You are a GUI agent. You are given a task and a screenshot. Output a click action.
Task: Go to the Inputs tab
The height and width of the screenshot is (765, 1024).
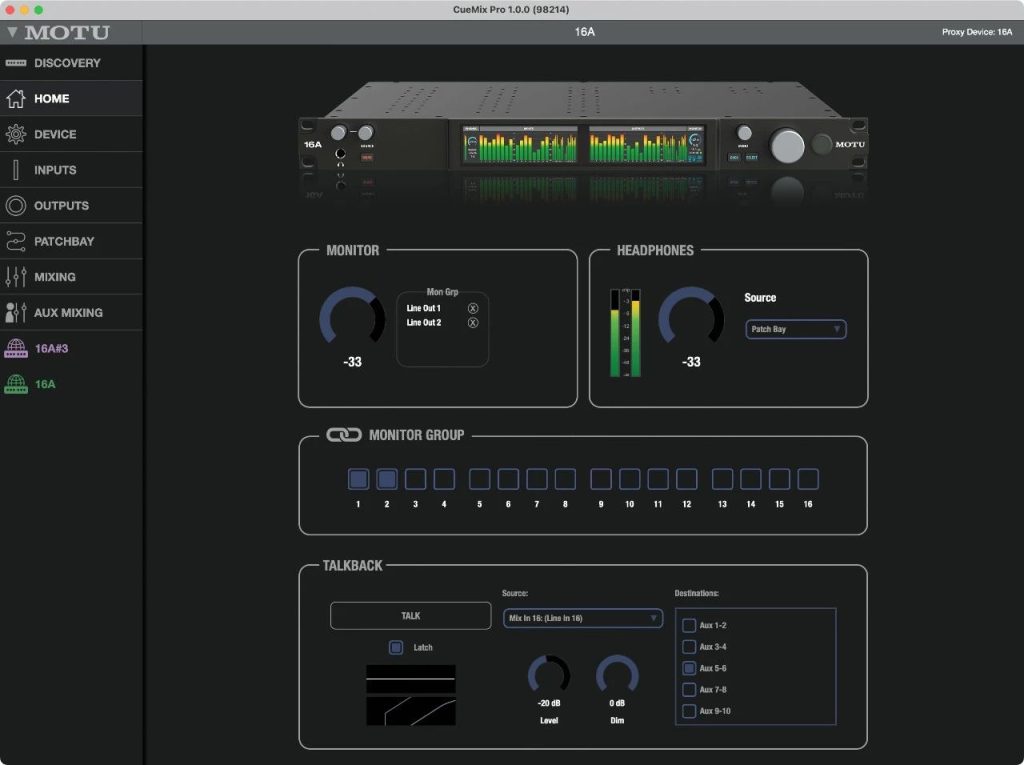tap(55, 170)
